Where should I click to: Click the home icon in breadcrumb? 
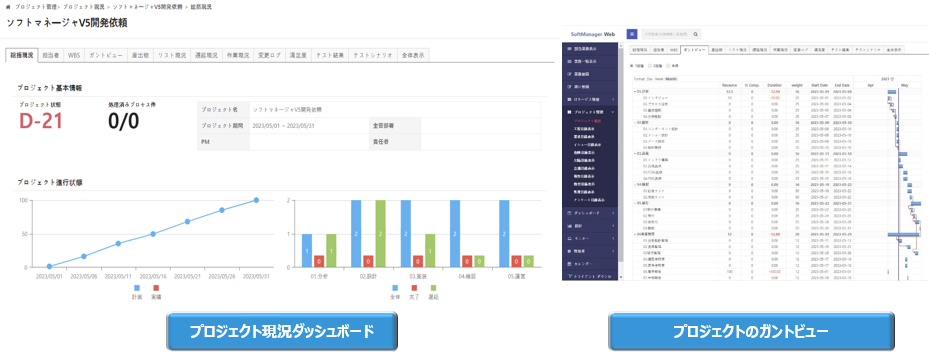(8, 7)
